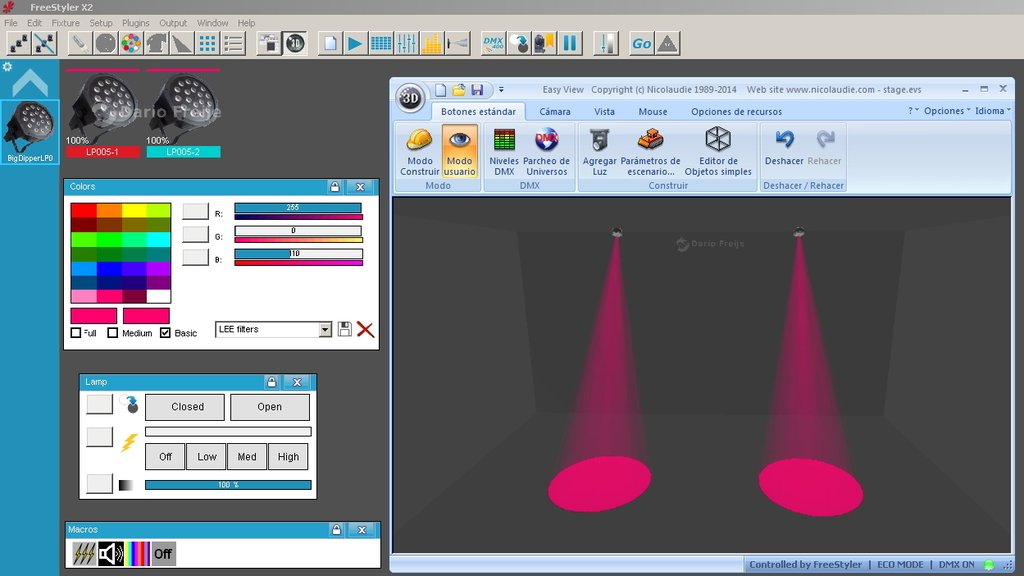Image resolution: width=1024 pixels, height=576 pixels.
Task: Open the color wheel panel toolbar icon
Action: tap(131, 44)
